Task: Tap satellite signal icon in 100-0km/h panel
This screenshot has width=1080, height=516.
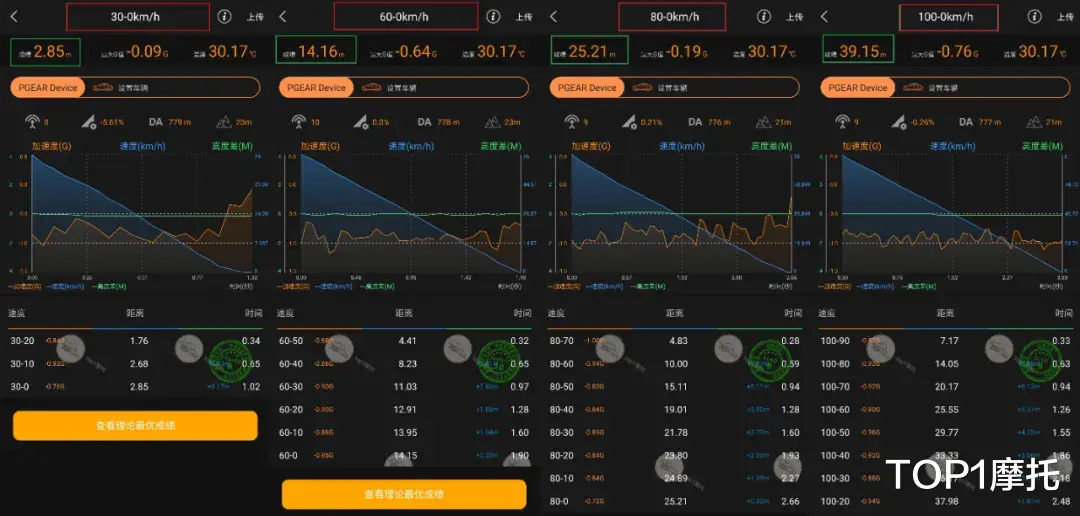Action: click(x=842, y=122)
